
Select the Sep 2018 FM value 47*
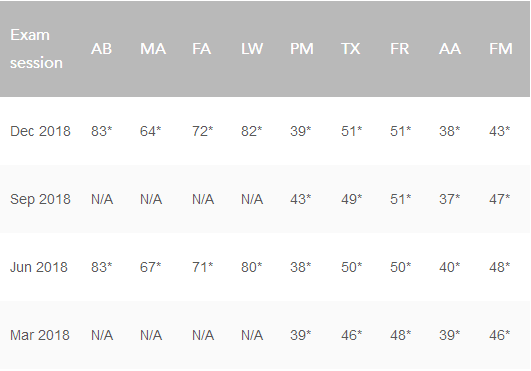pos(499,199)
